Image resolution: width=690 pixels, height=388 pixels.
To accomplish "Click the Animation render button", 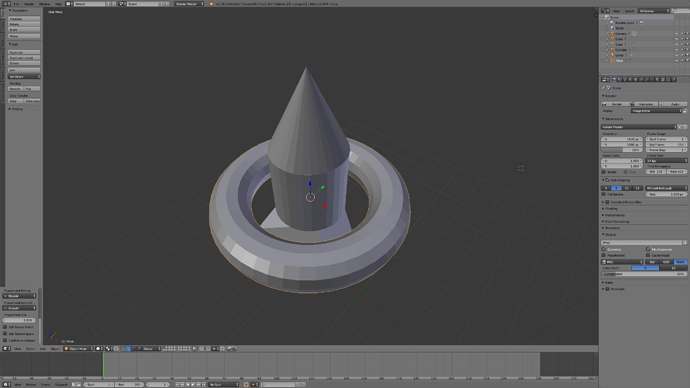I will click(644, 104).
